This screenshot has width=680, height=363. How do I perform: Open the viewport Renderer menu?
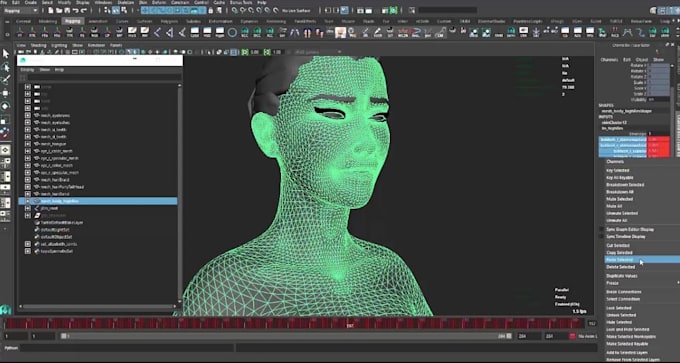[96, 45]
